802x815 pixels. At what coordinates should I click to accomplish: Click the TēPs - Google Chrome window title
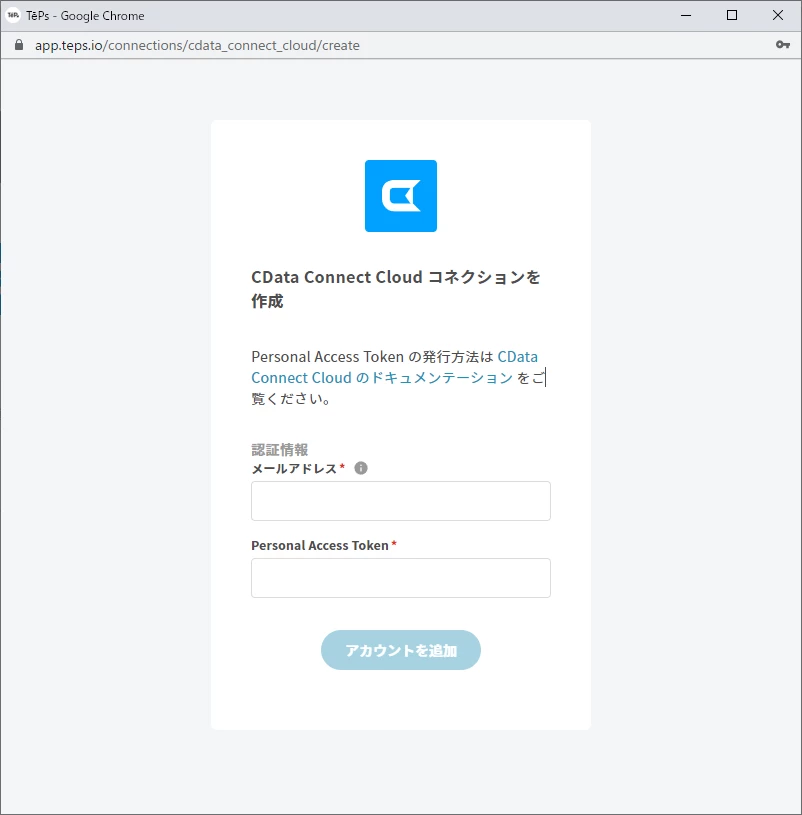pos(85,16)
